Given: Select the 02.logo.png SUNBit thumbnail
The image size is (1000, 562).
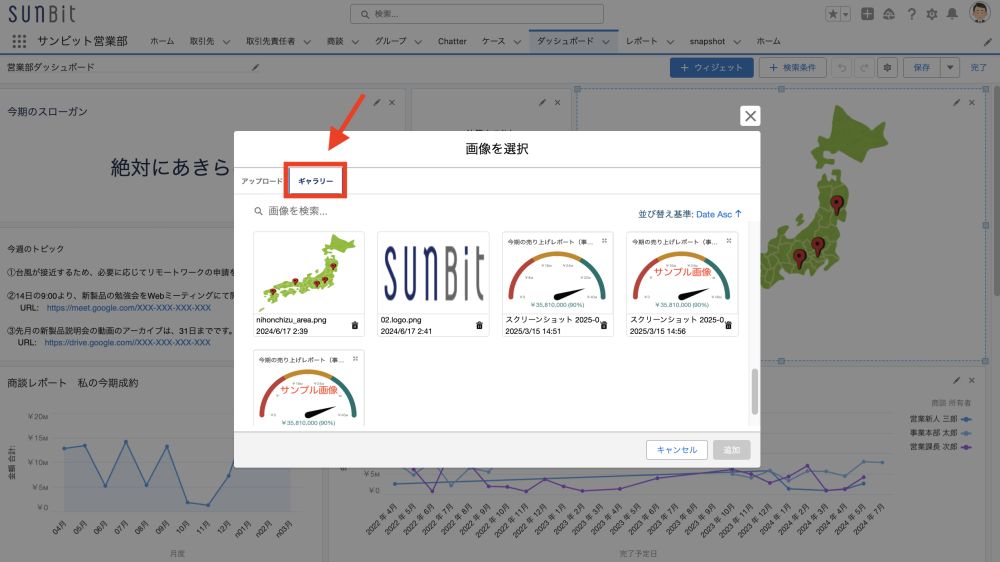Looking at the screenshot, I should (433, 273).
